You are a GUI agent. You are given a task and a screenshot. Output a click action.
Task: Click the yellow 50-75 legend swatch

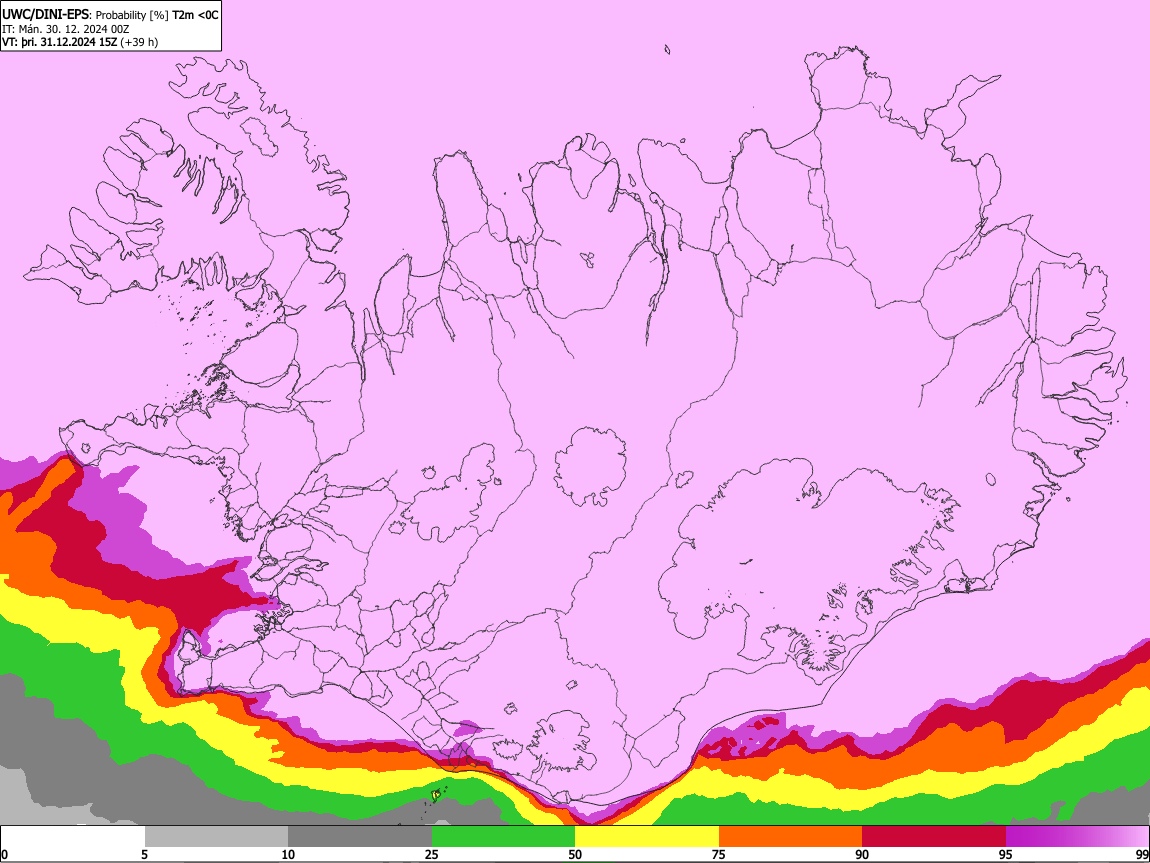click(647, 836)
